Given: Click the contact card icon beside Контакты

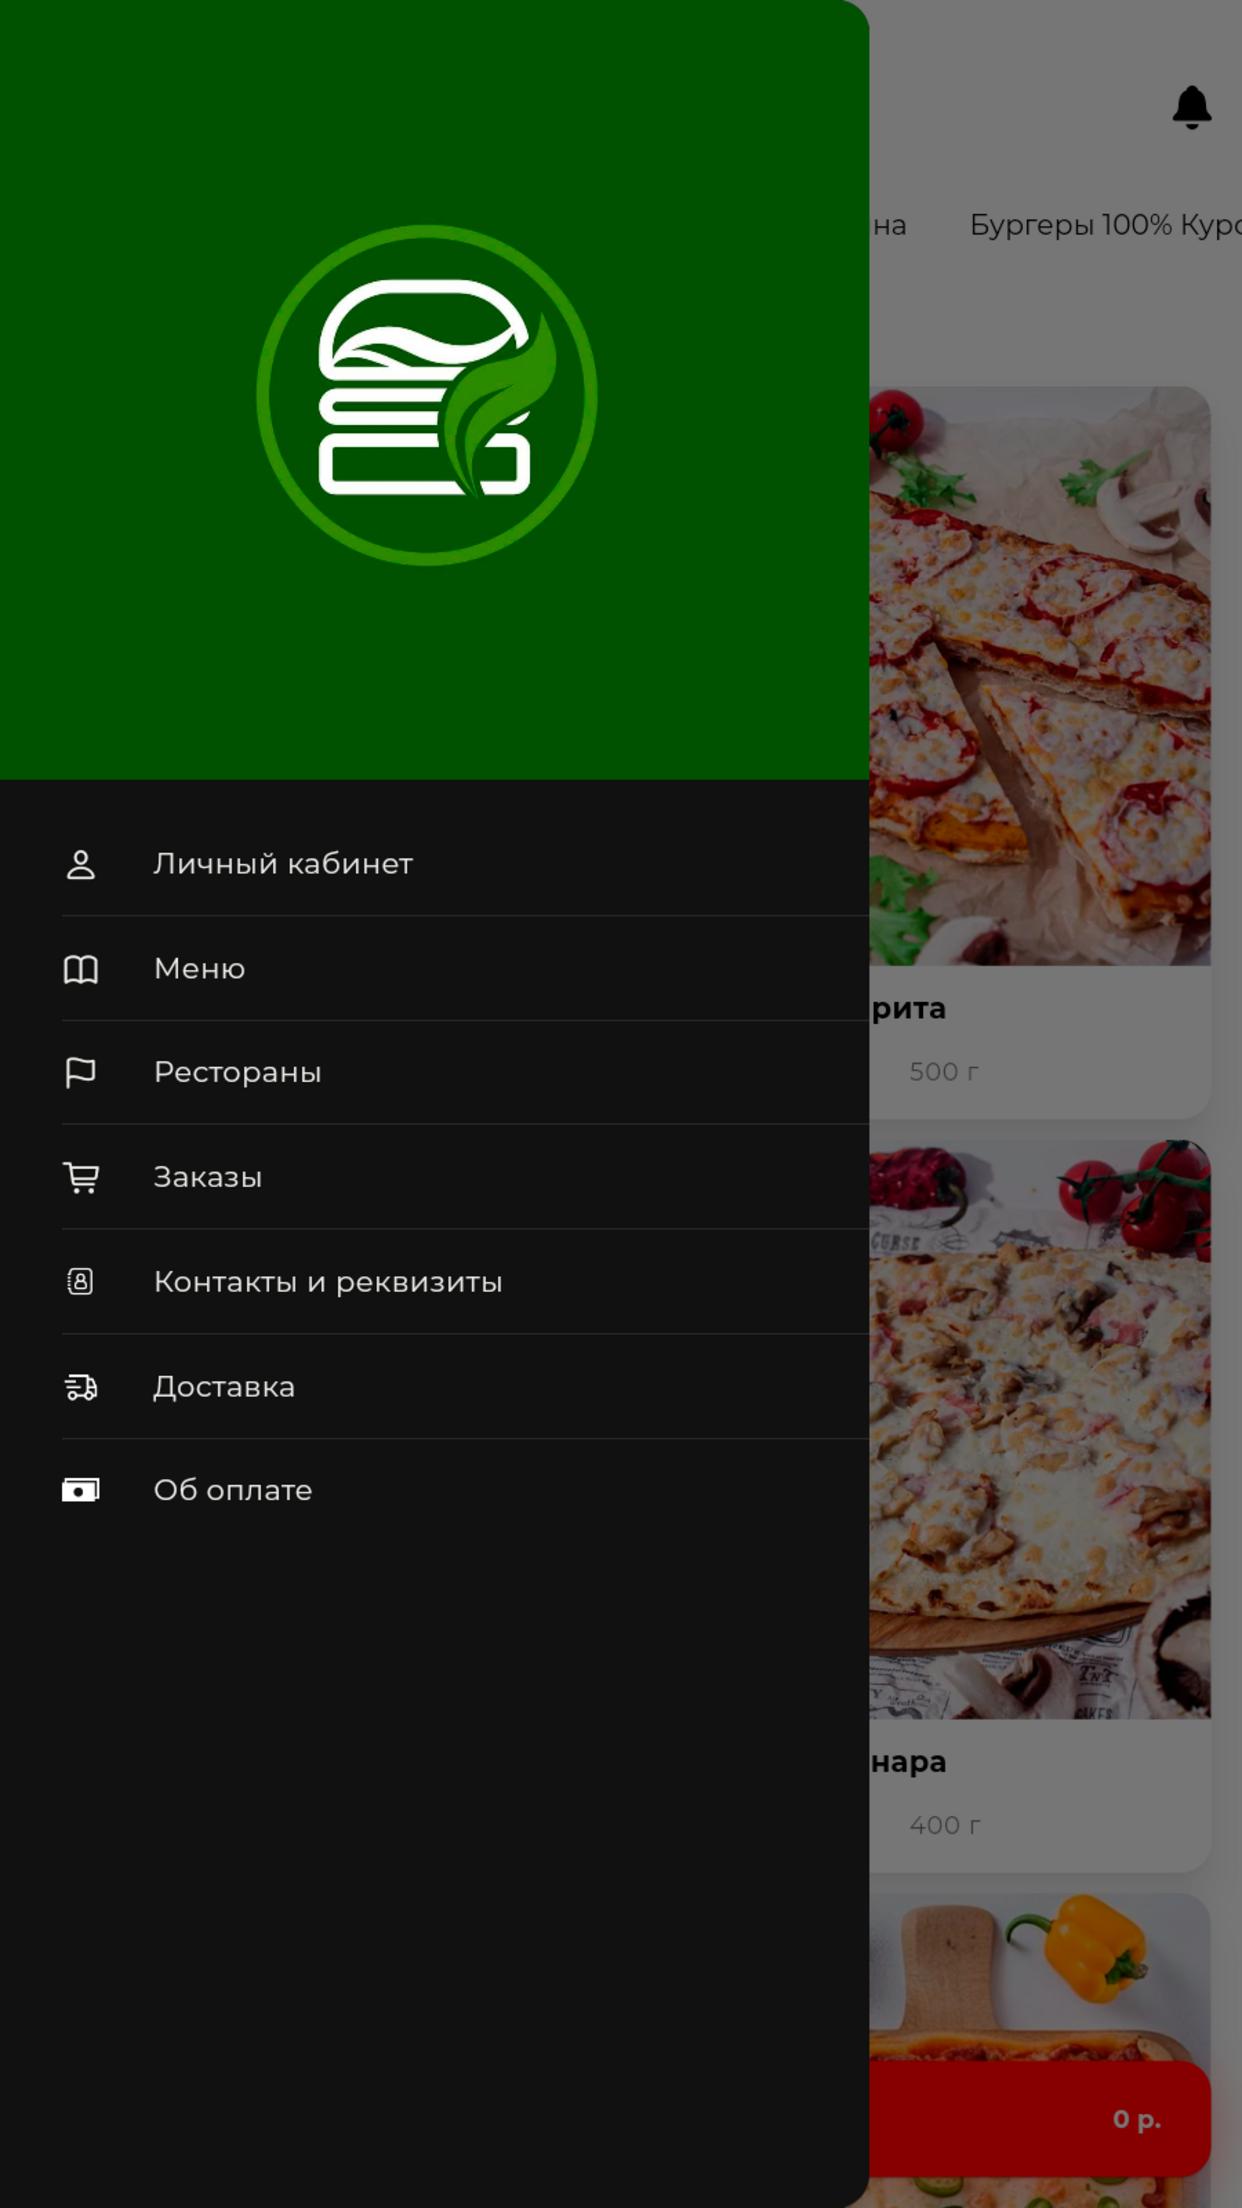Looking at the screenshot, I should tap(80, 1282).
